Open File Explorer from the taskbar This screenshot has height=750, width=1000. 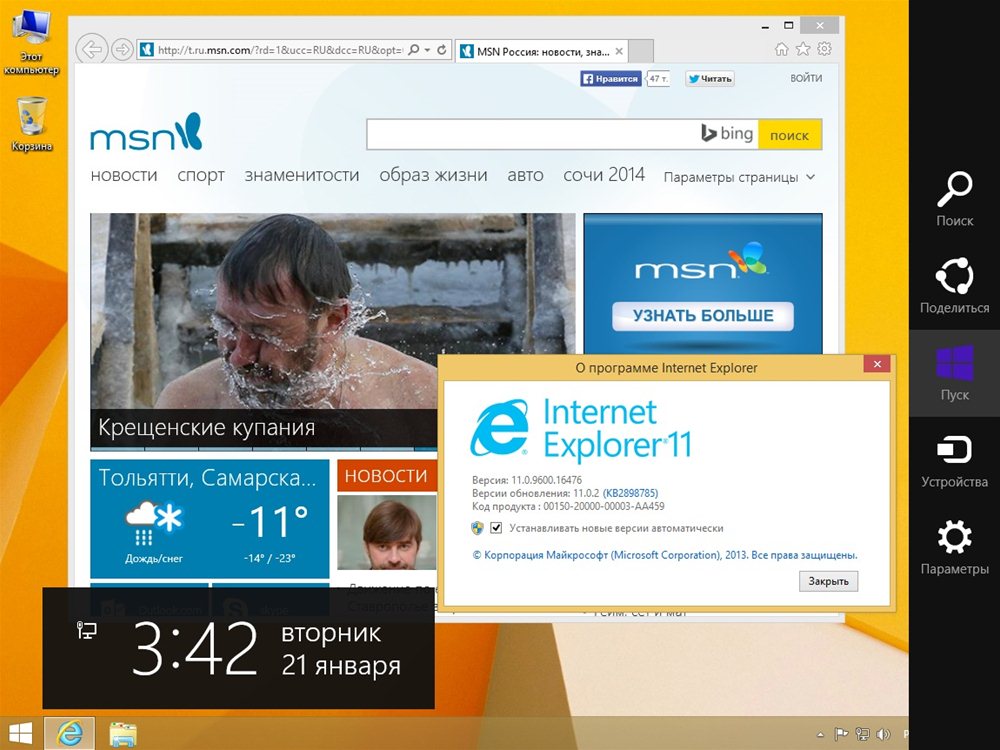pyautogui.click(x=122, y=734)
